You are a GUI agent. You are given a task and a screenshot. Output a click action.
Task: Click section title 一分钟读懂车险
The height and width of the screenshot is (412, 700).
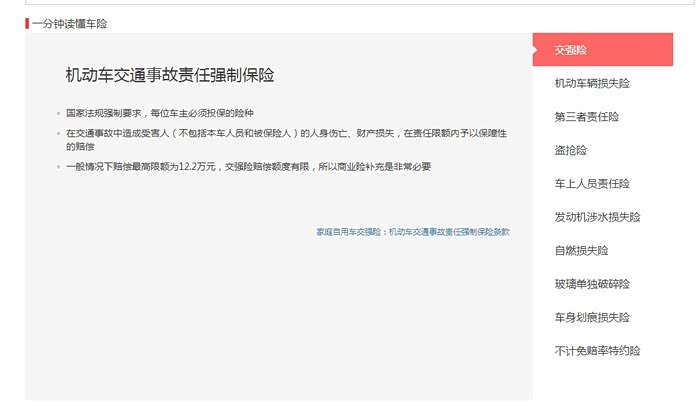69,24
